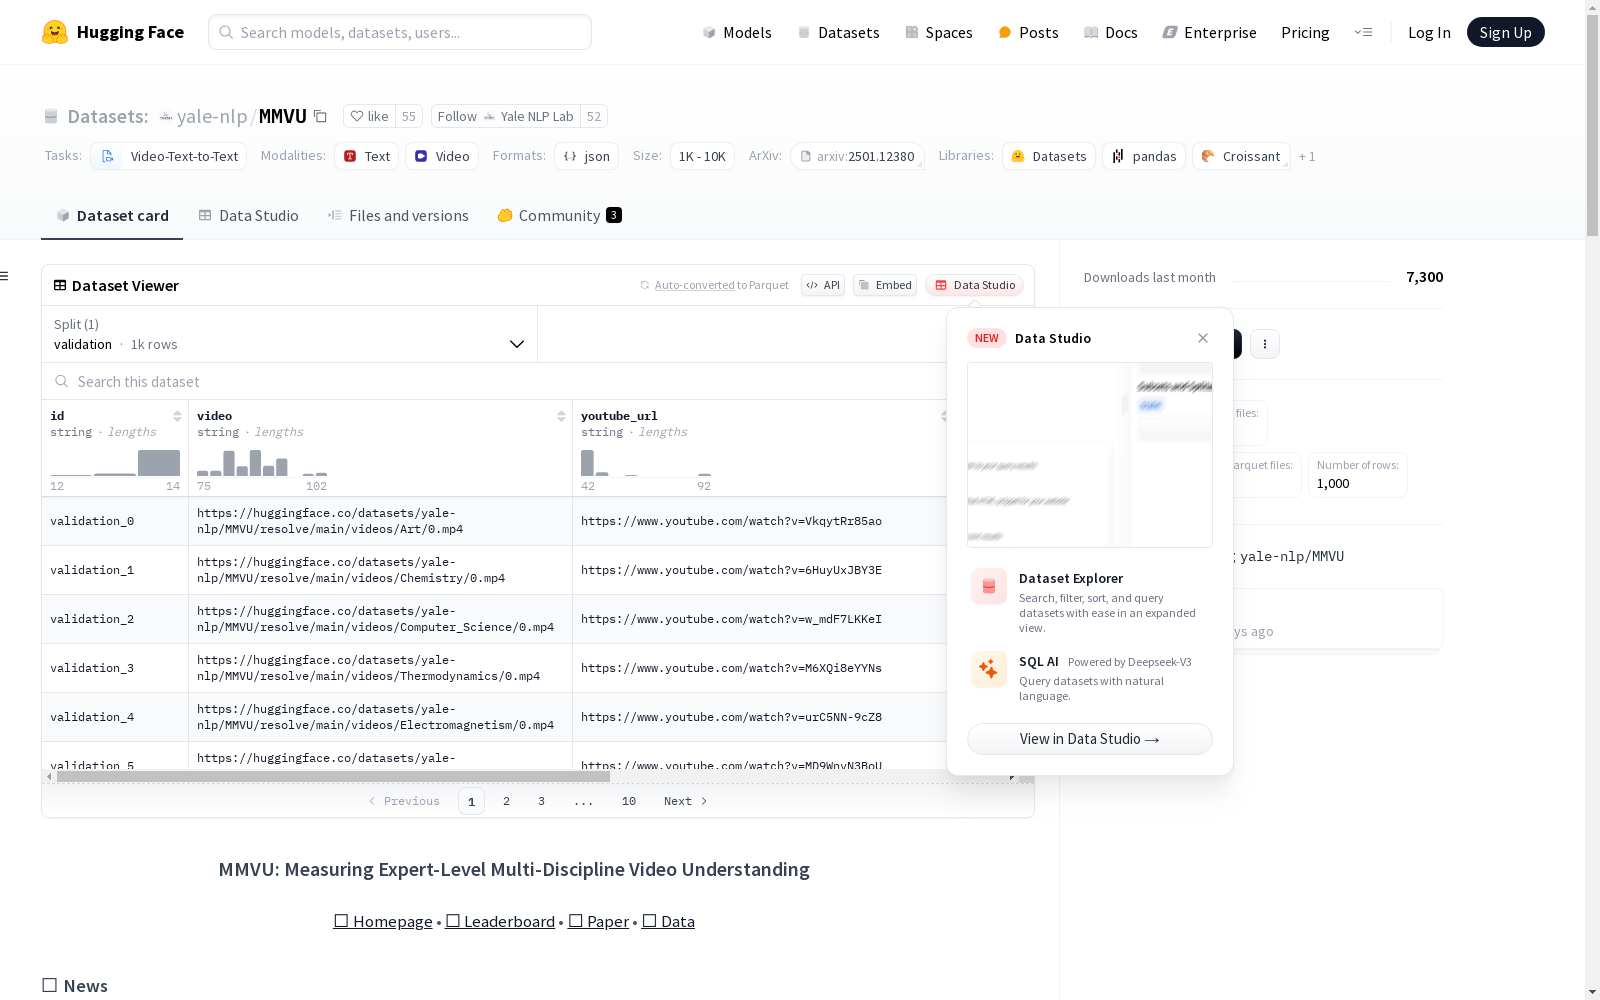Copy the dataset name MMVU with the copy icon
The image size is (1600, 1000).
(320, 116)
